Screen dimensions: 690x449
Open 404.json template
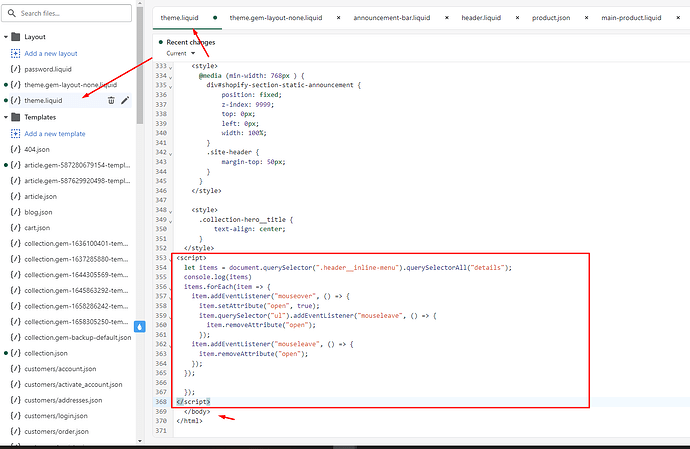pyautogui.click(x=37, y=149)
